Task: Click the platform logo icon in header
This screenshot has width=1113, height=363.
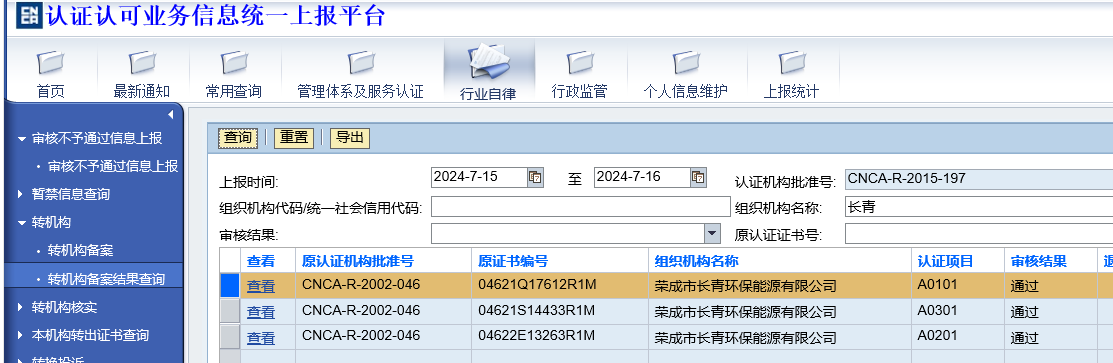Action: click(x=28, y=15)
